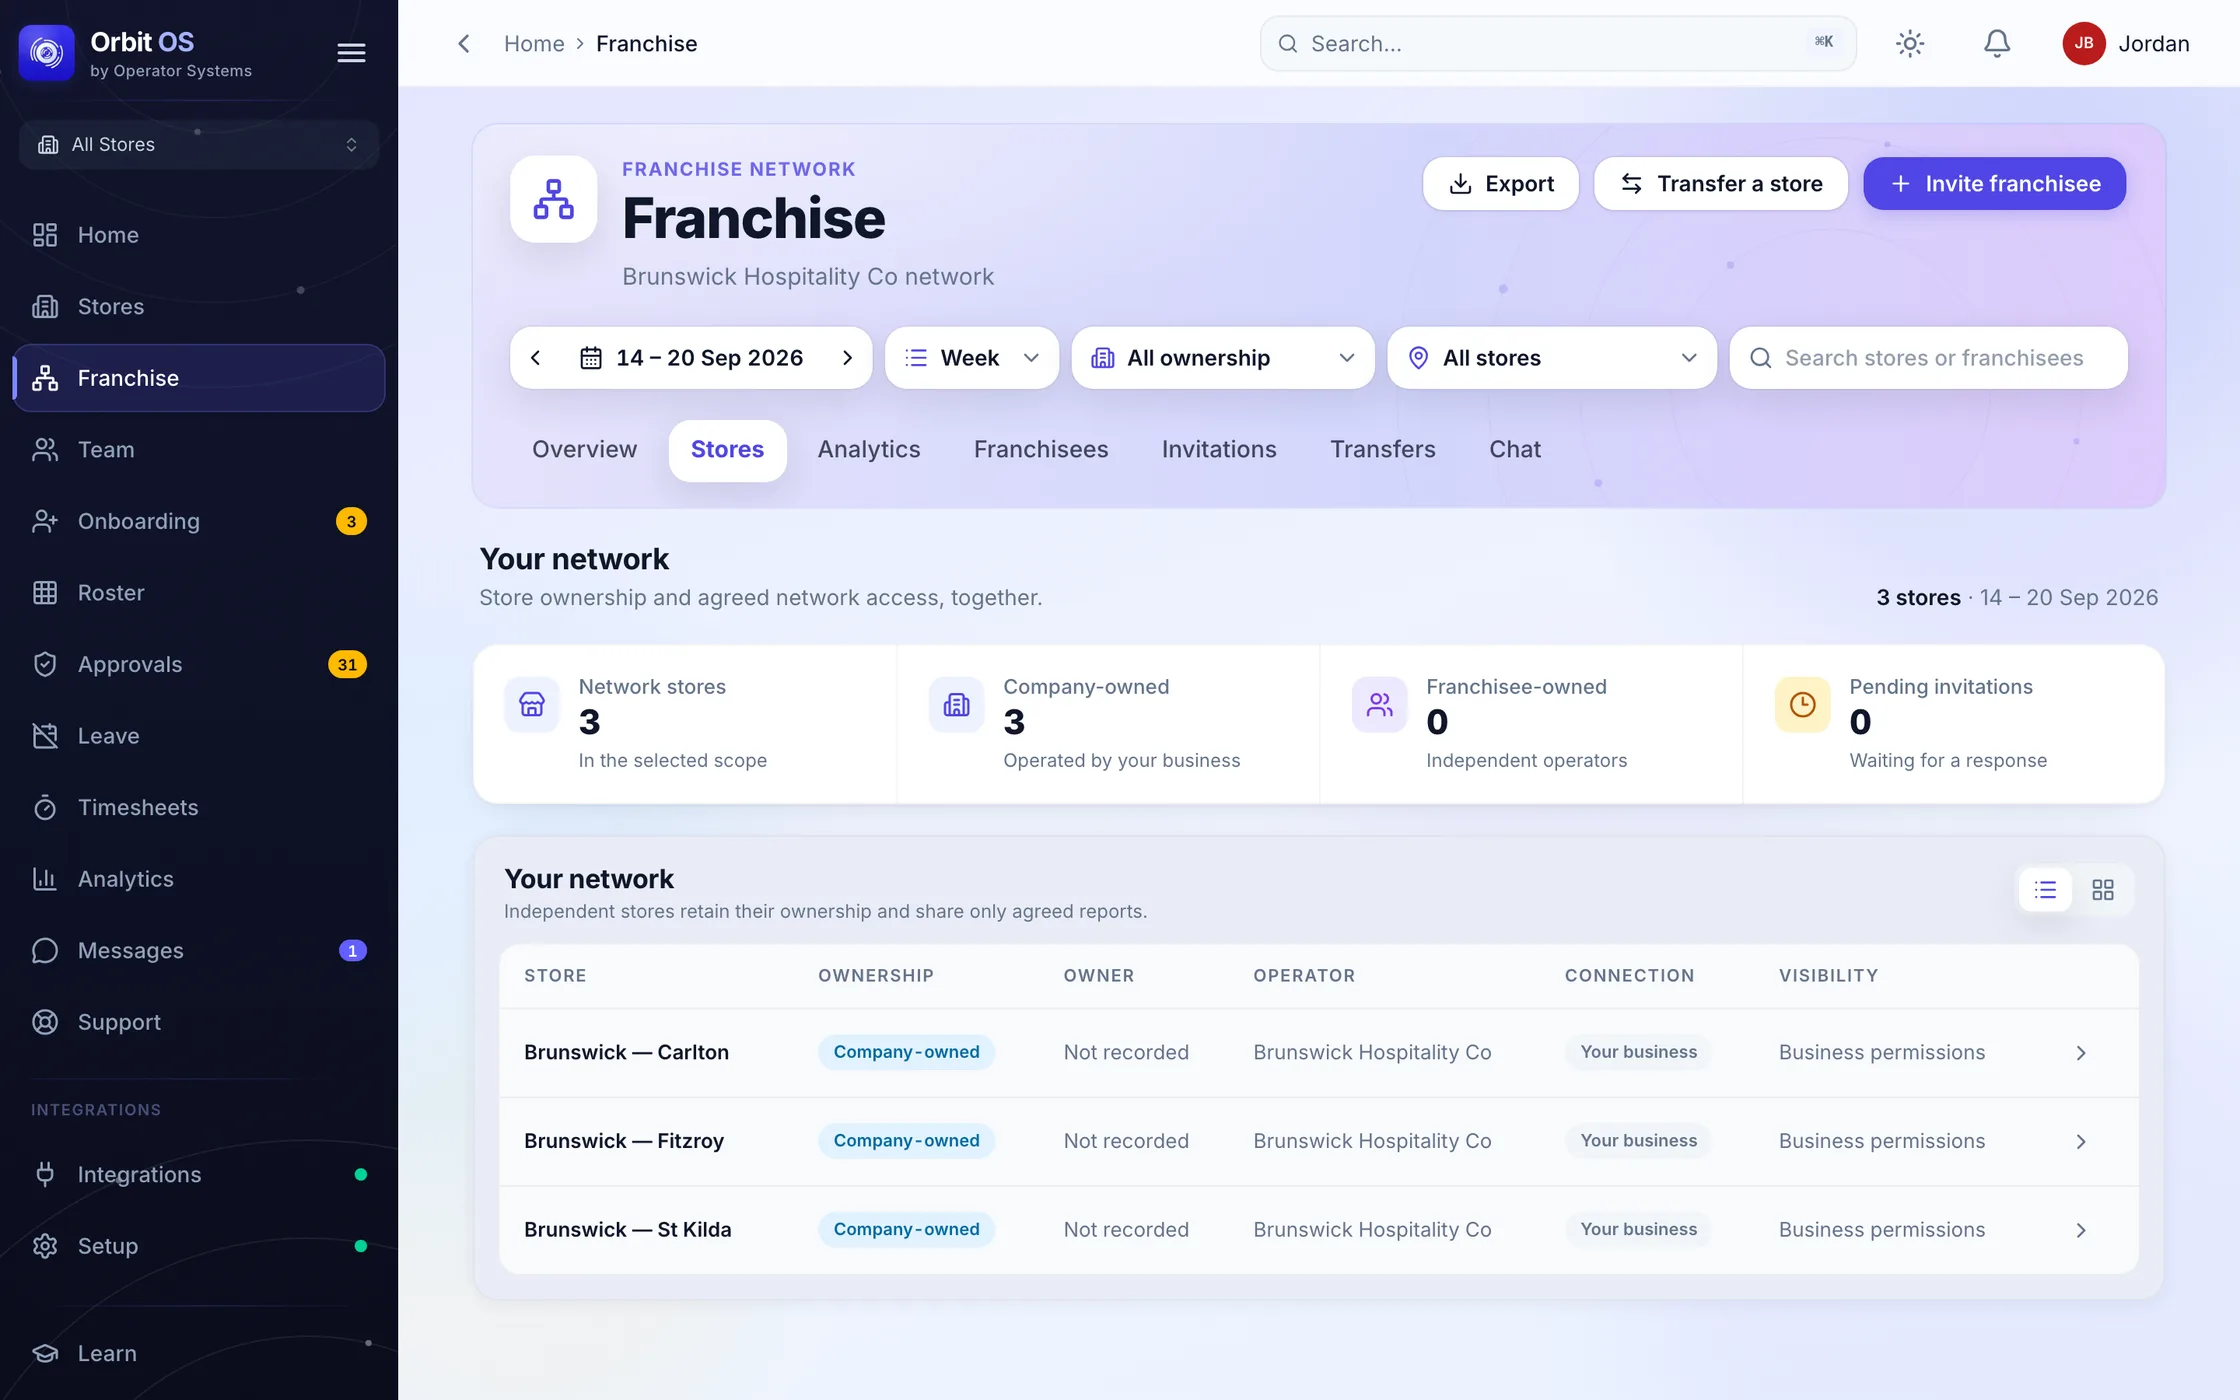Open Support in the sidebar

pyautogui.click(x=199, y=1022)
